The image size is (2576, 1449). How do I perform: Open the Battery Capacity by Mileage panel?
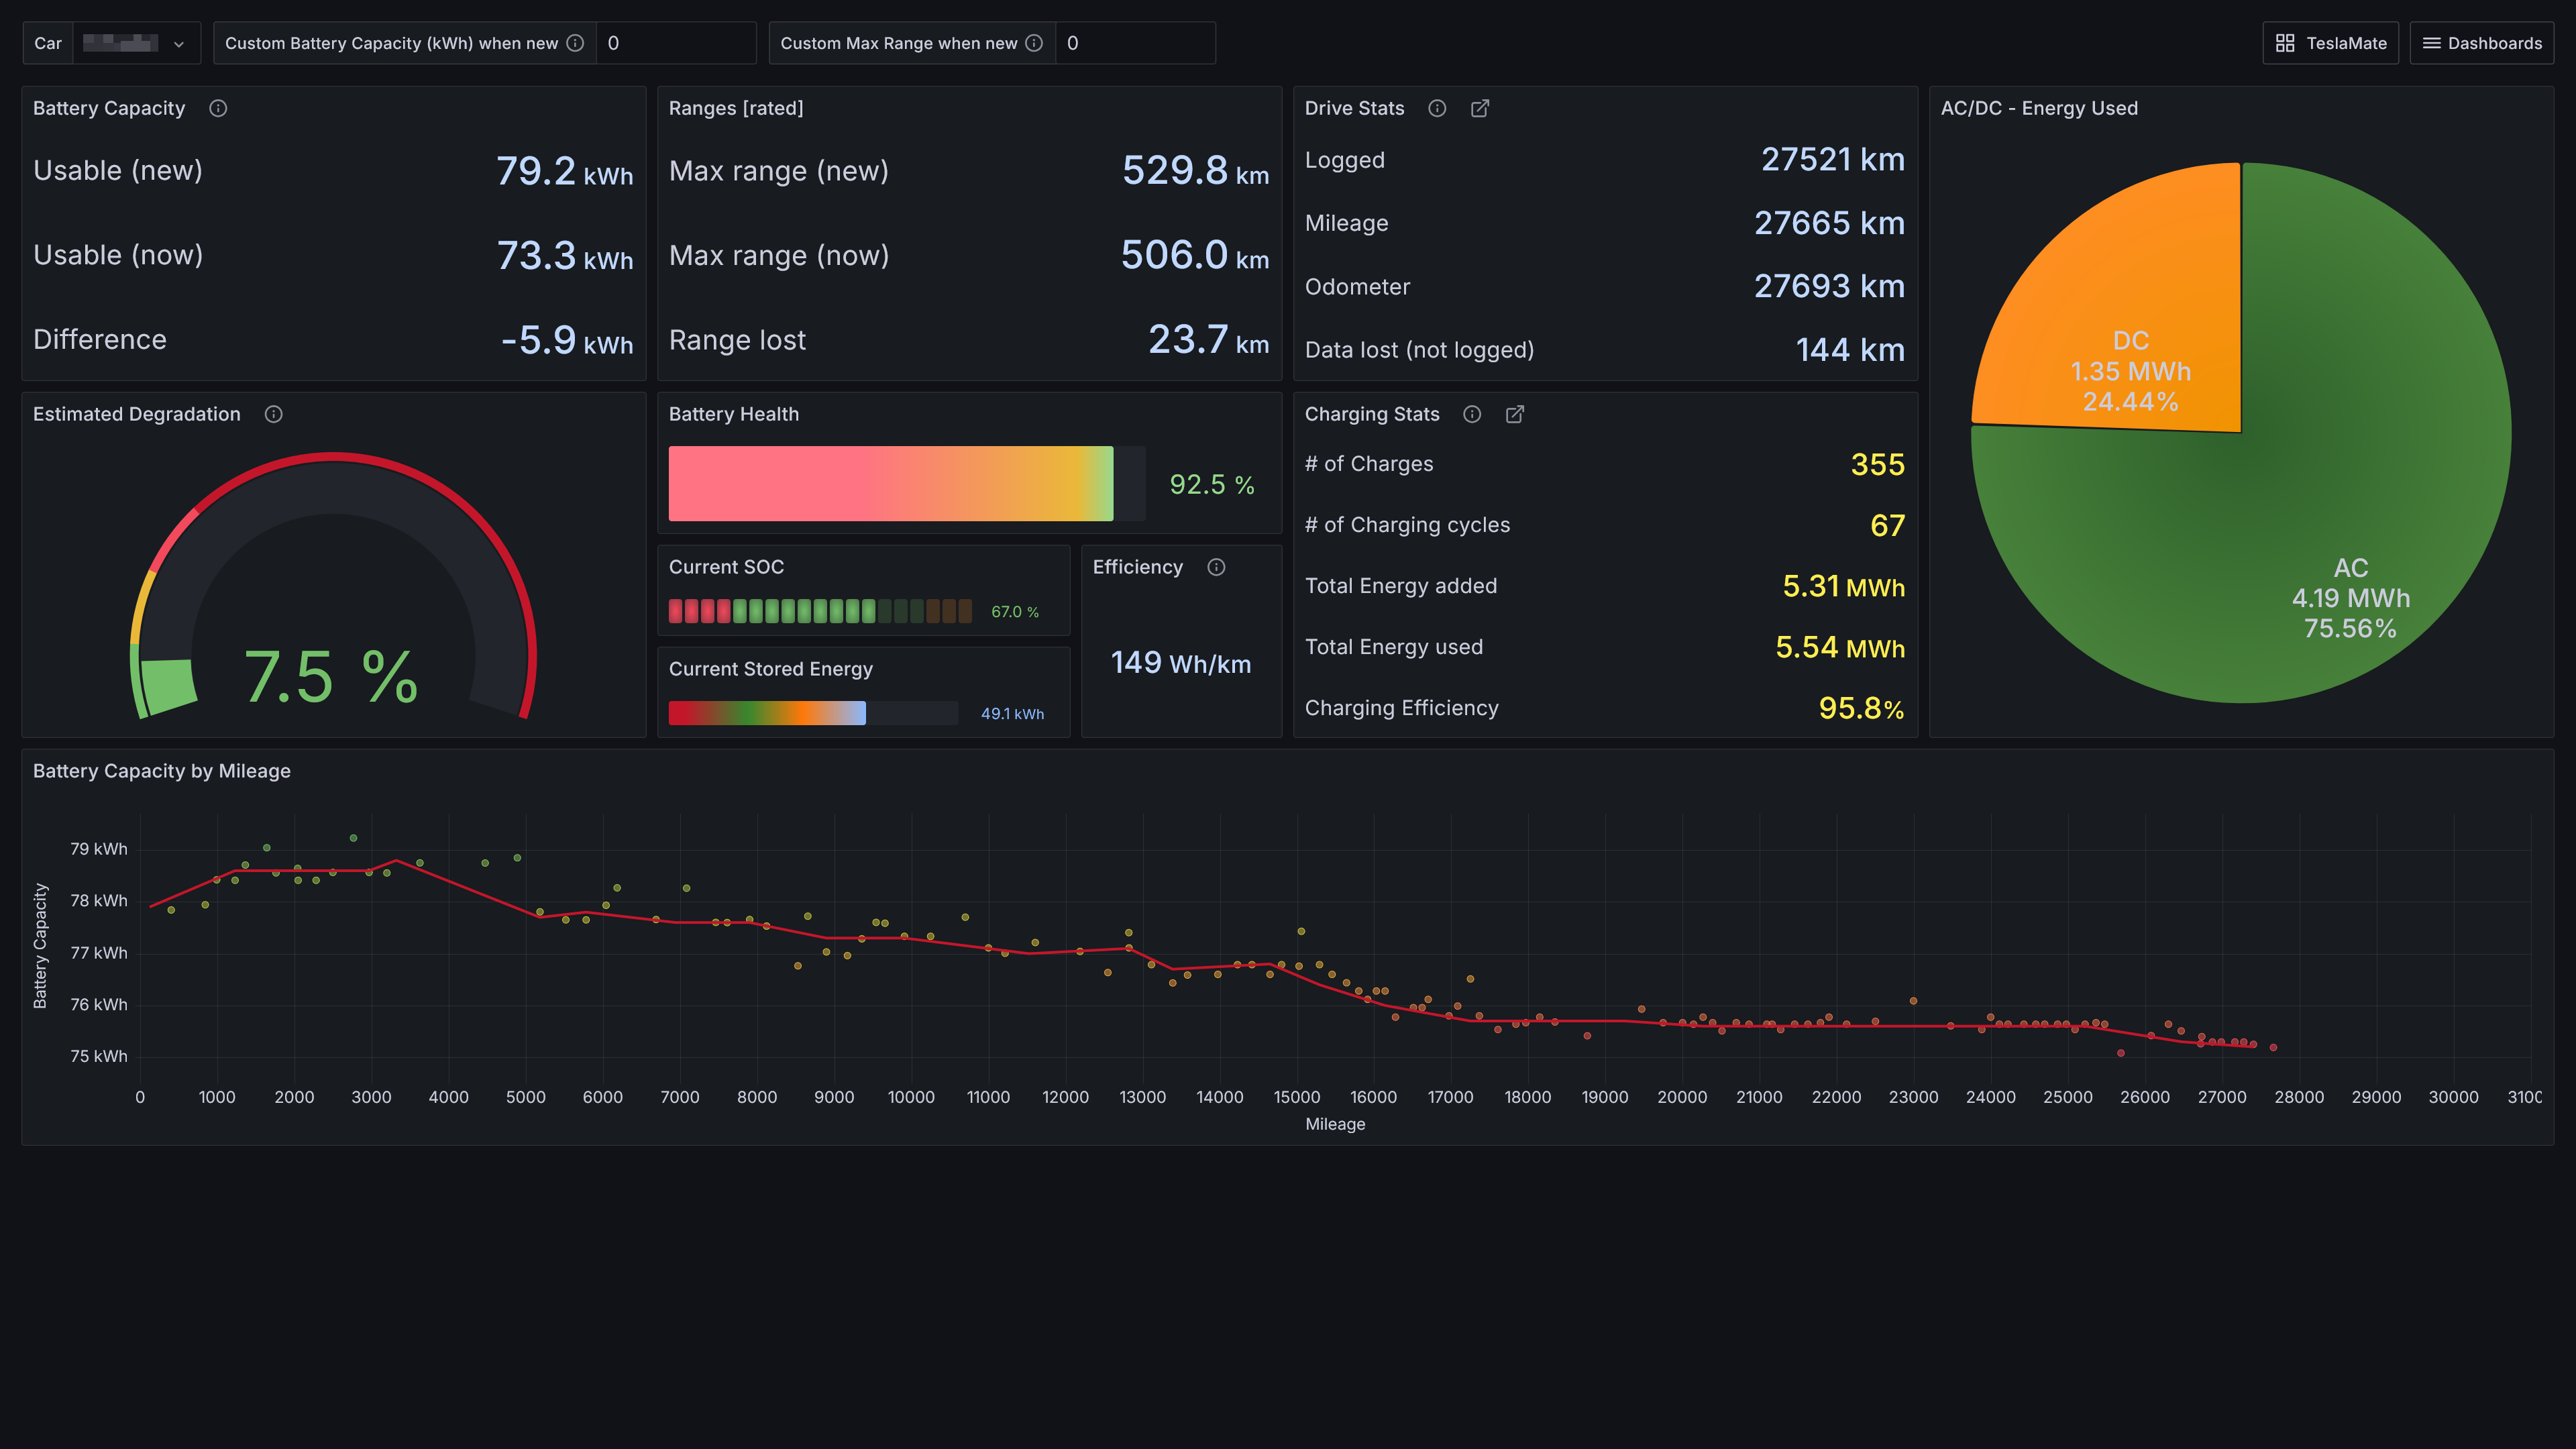tap(162, 771)
